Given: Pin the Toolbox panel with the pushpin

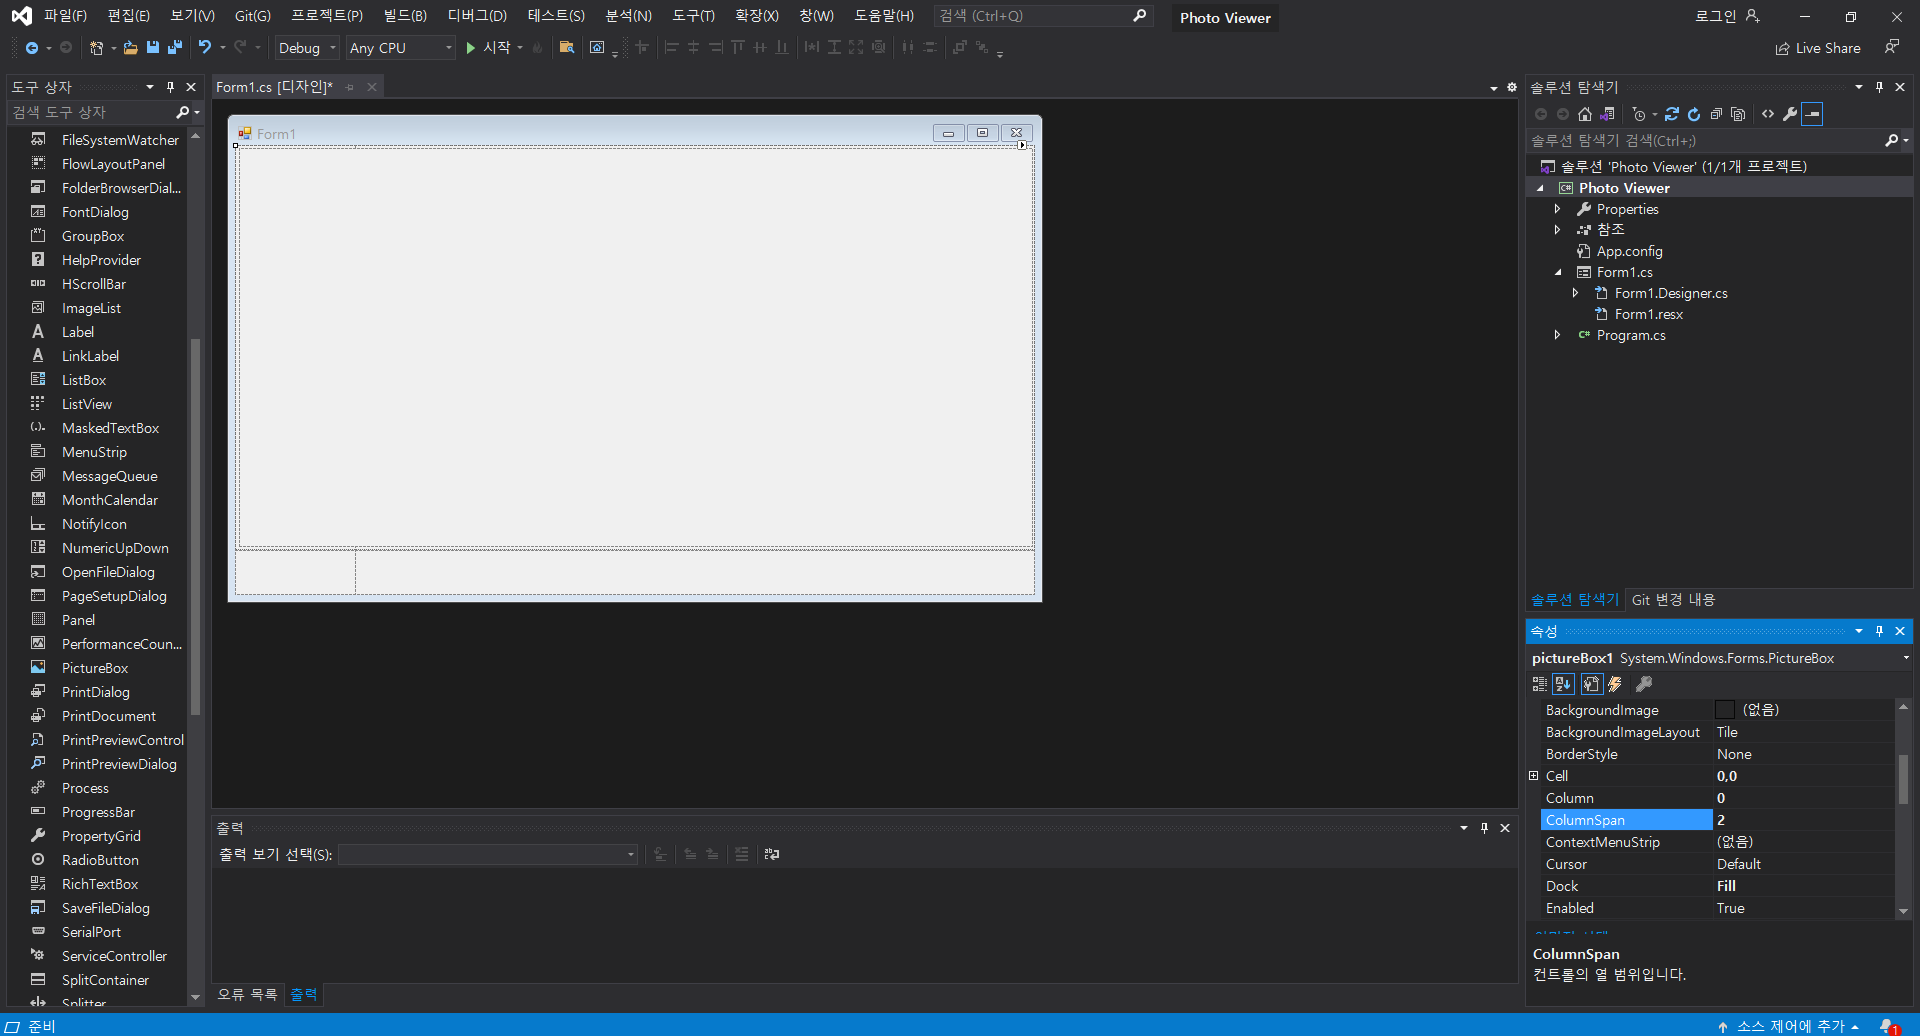Looking at the screenshot, I should coord(170,87).
